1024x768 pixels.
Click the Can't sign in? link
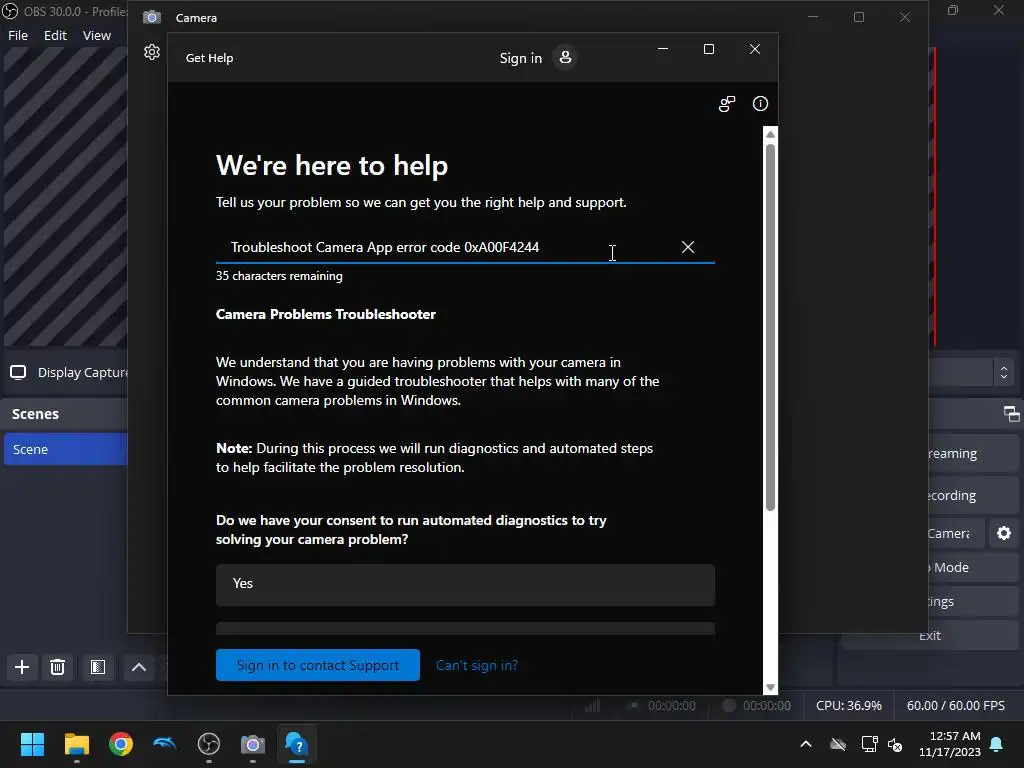pos(477,665)
